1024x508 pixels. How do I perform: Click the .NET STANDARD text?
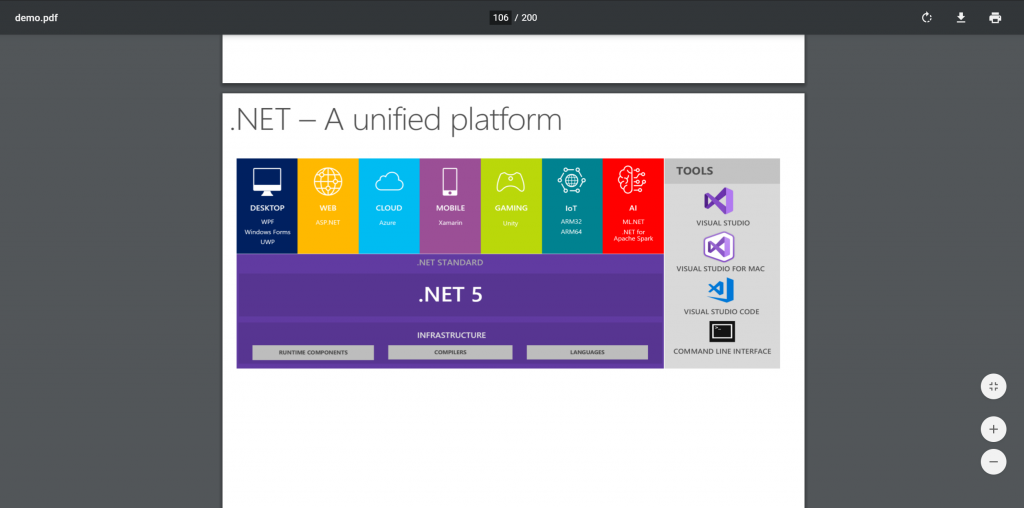coord(450,262)
